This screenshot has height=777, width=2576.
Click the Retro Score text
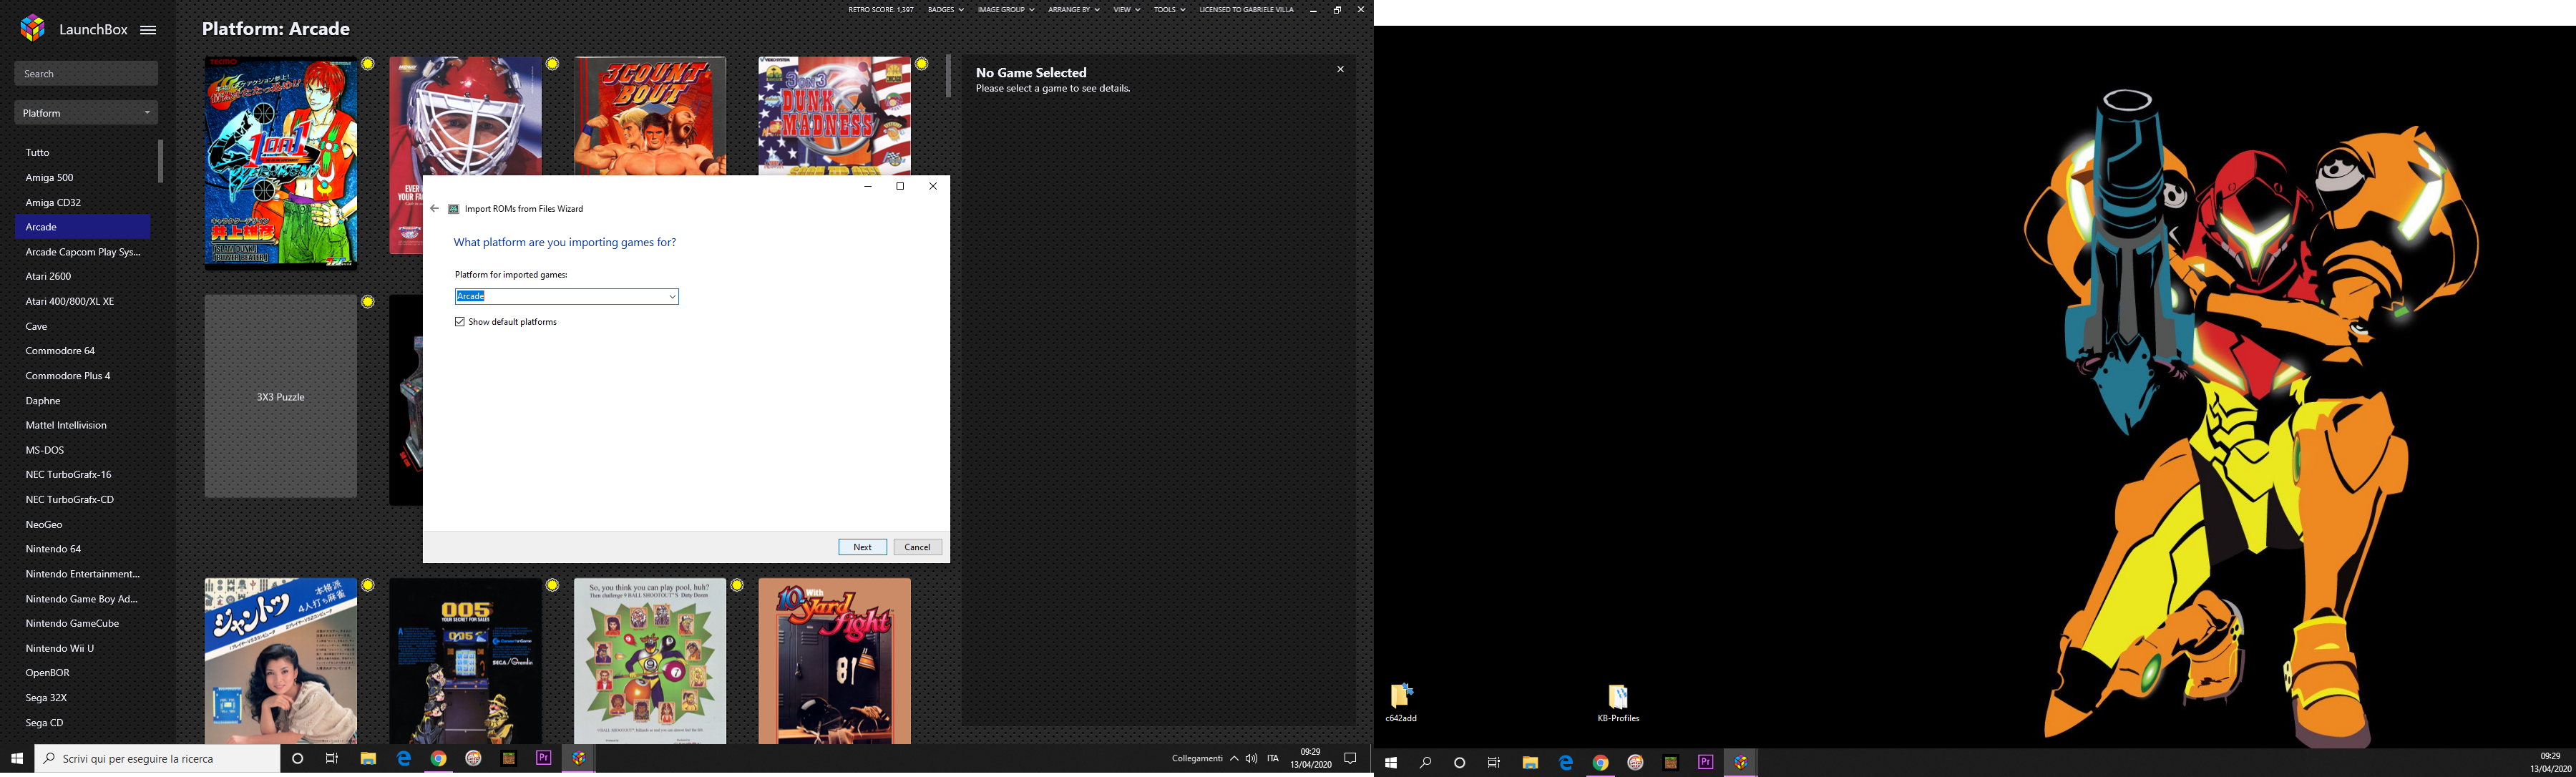[x=881, y=10]
